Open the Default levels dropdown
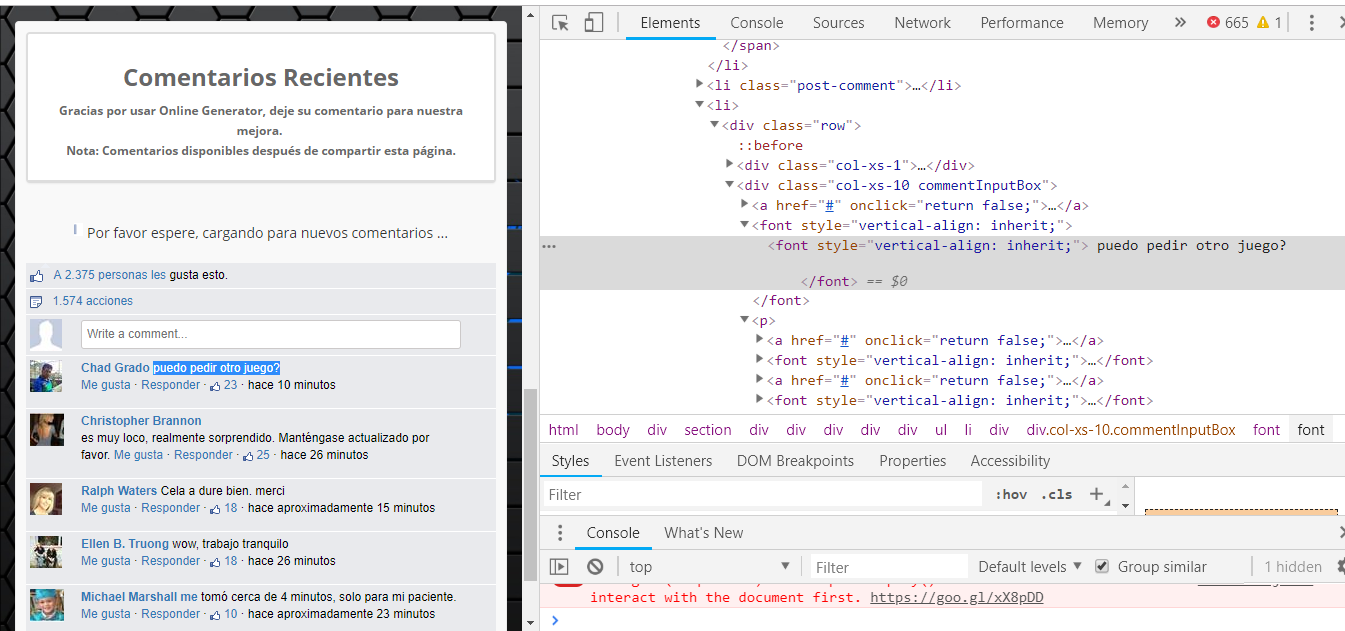Screen dimensions: 1345x631 coord(1030,566)
